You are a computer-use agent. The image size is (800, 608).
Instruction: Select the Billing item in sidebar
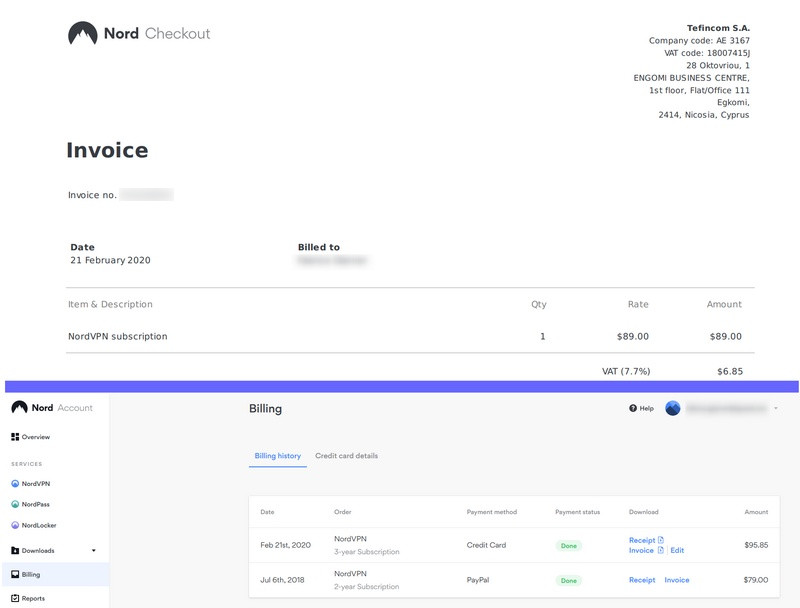30,575
